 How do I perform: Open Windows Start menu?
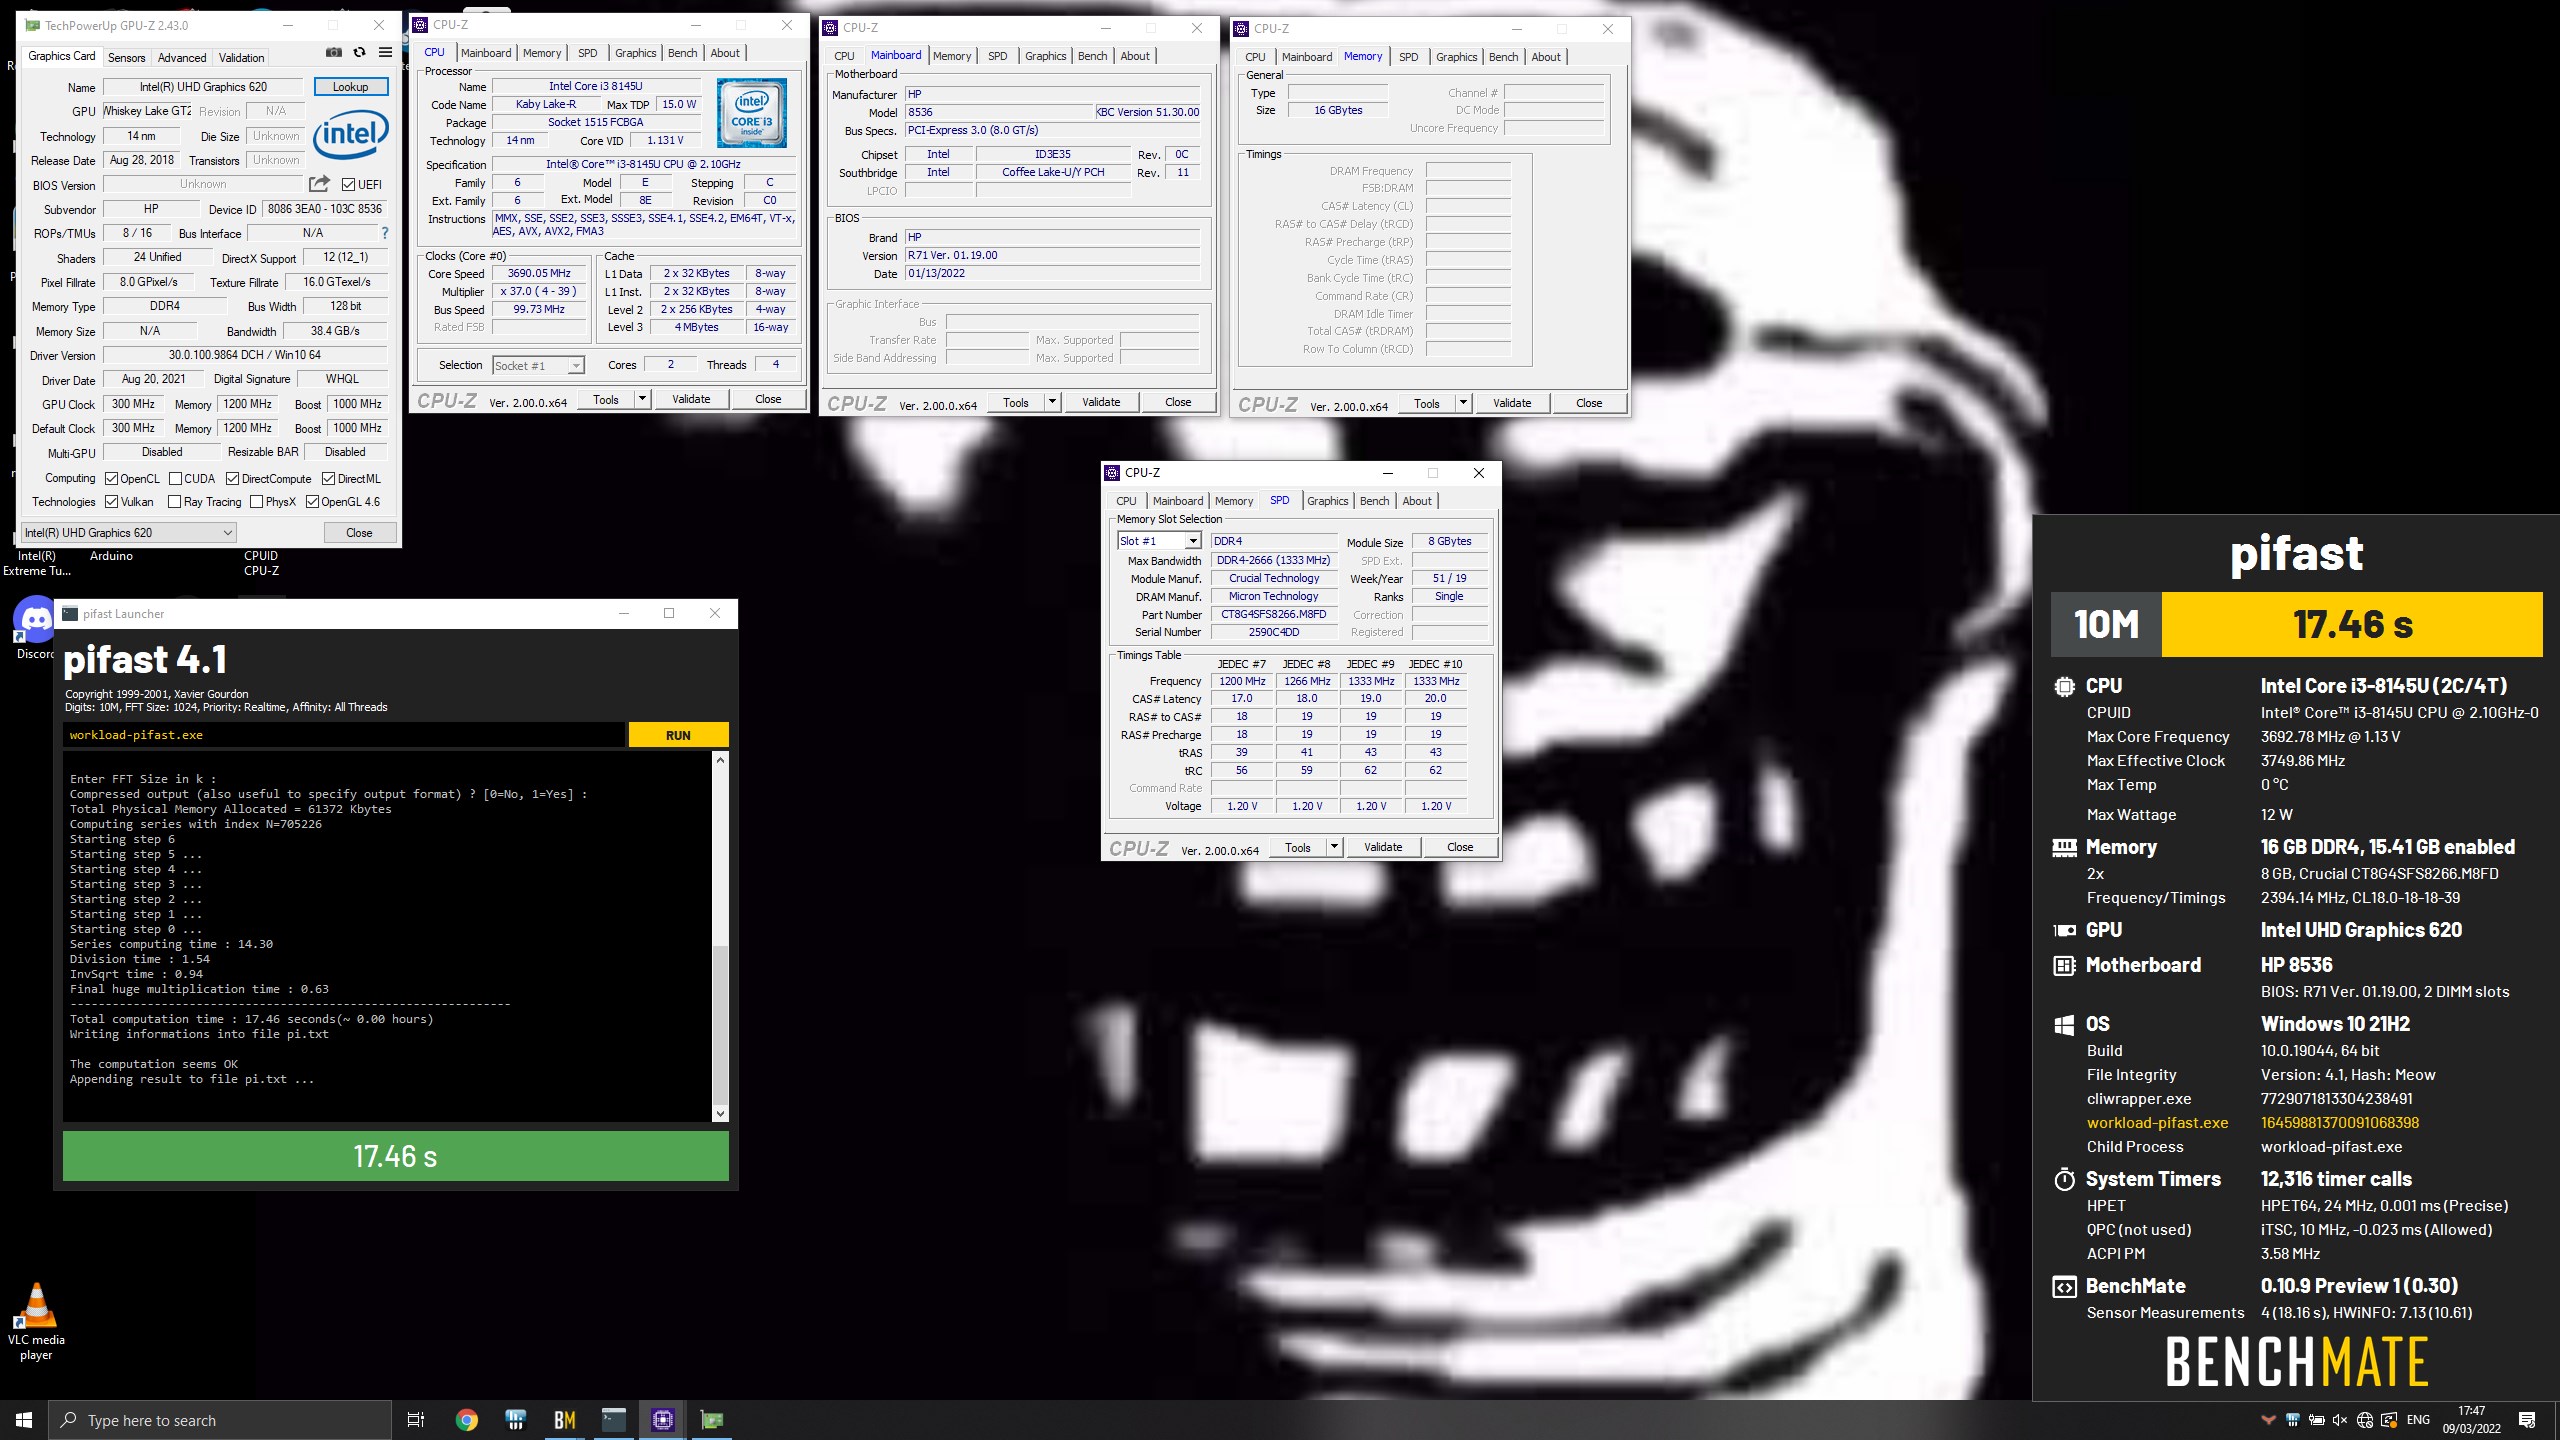24,1420
